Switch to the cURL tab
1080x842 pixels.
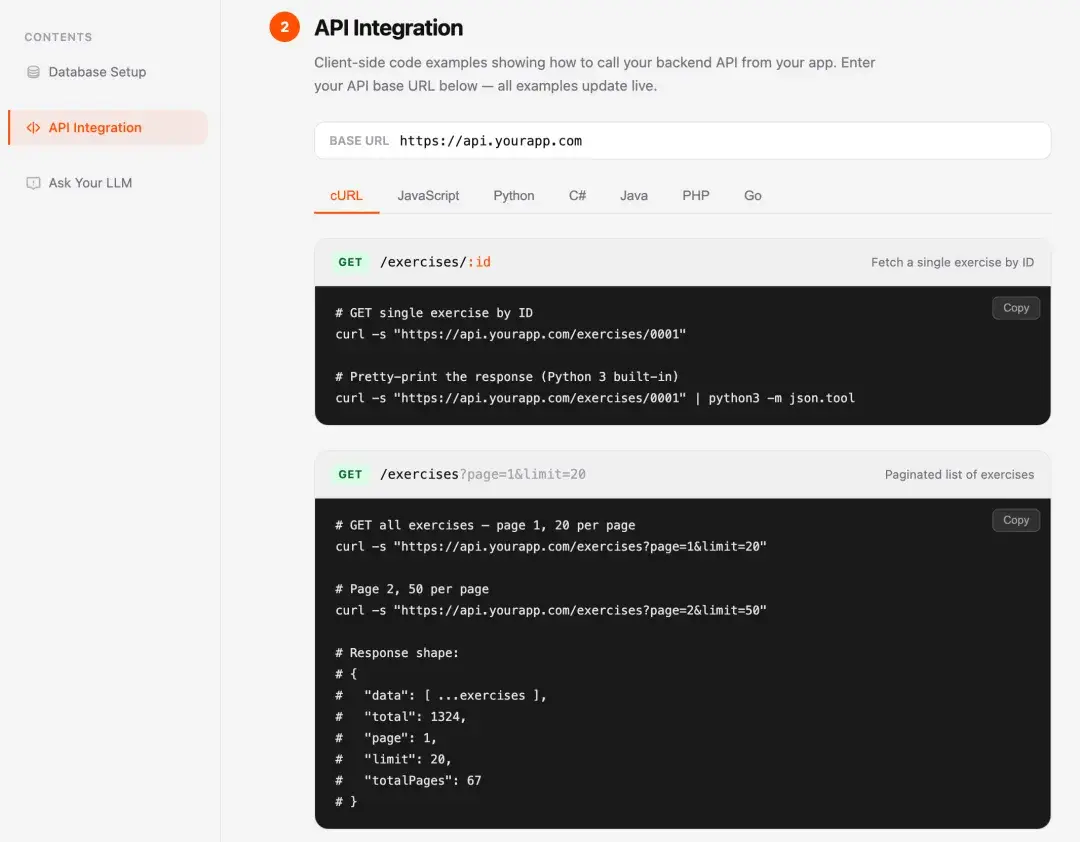[x=346, y=196]
